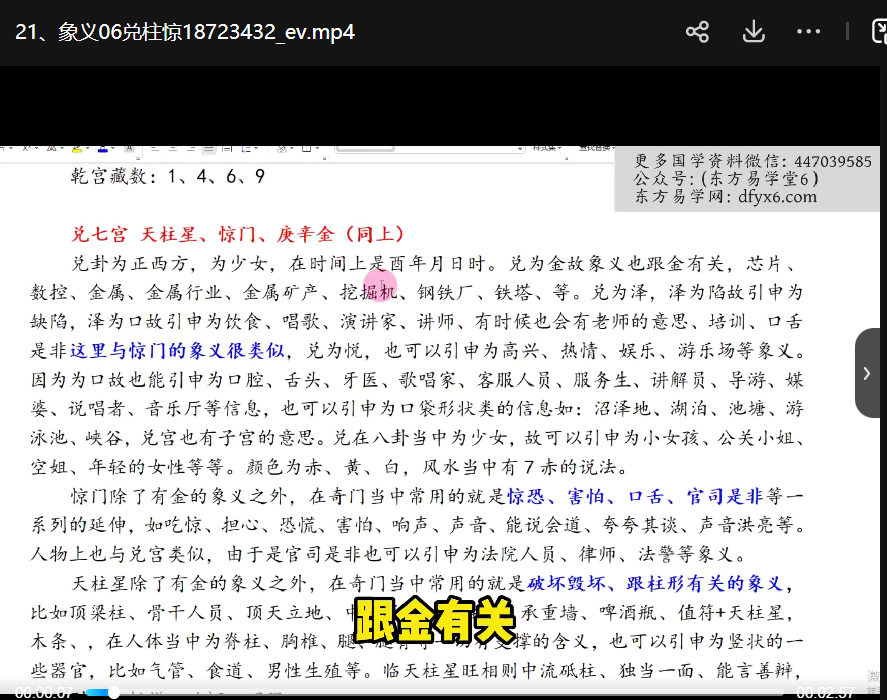Open the three-dots more options menu
The image size is (887, 700).
pos(808,32)
